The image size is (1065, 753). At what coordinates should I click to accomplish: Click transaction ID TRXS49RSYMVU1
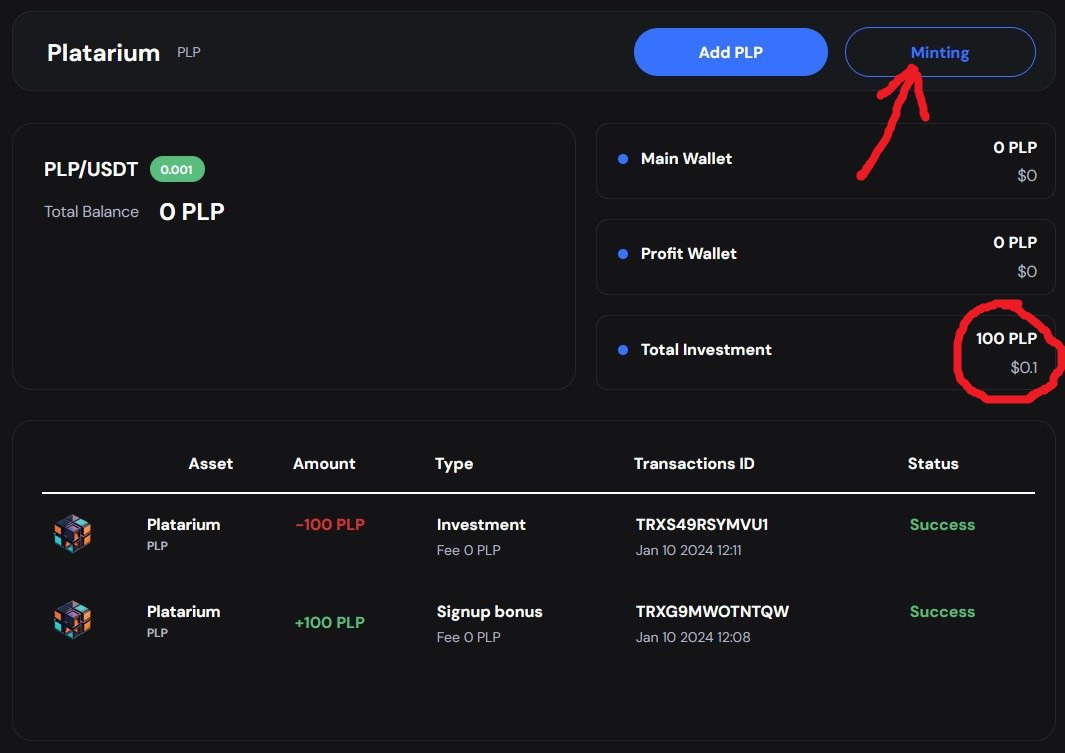pyautogui.click(x=702, y=524)
